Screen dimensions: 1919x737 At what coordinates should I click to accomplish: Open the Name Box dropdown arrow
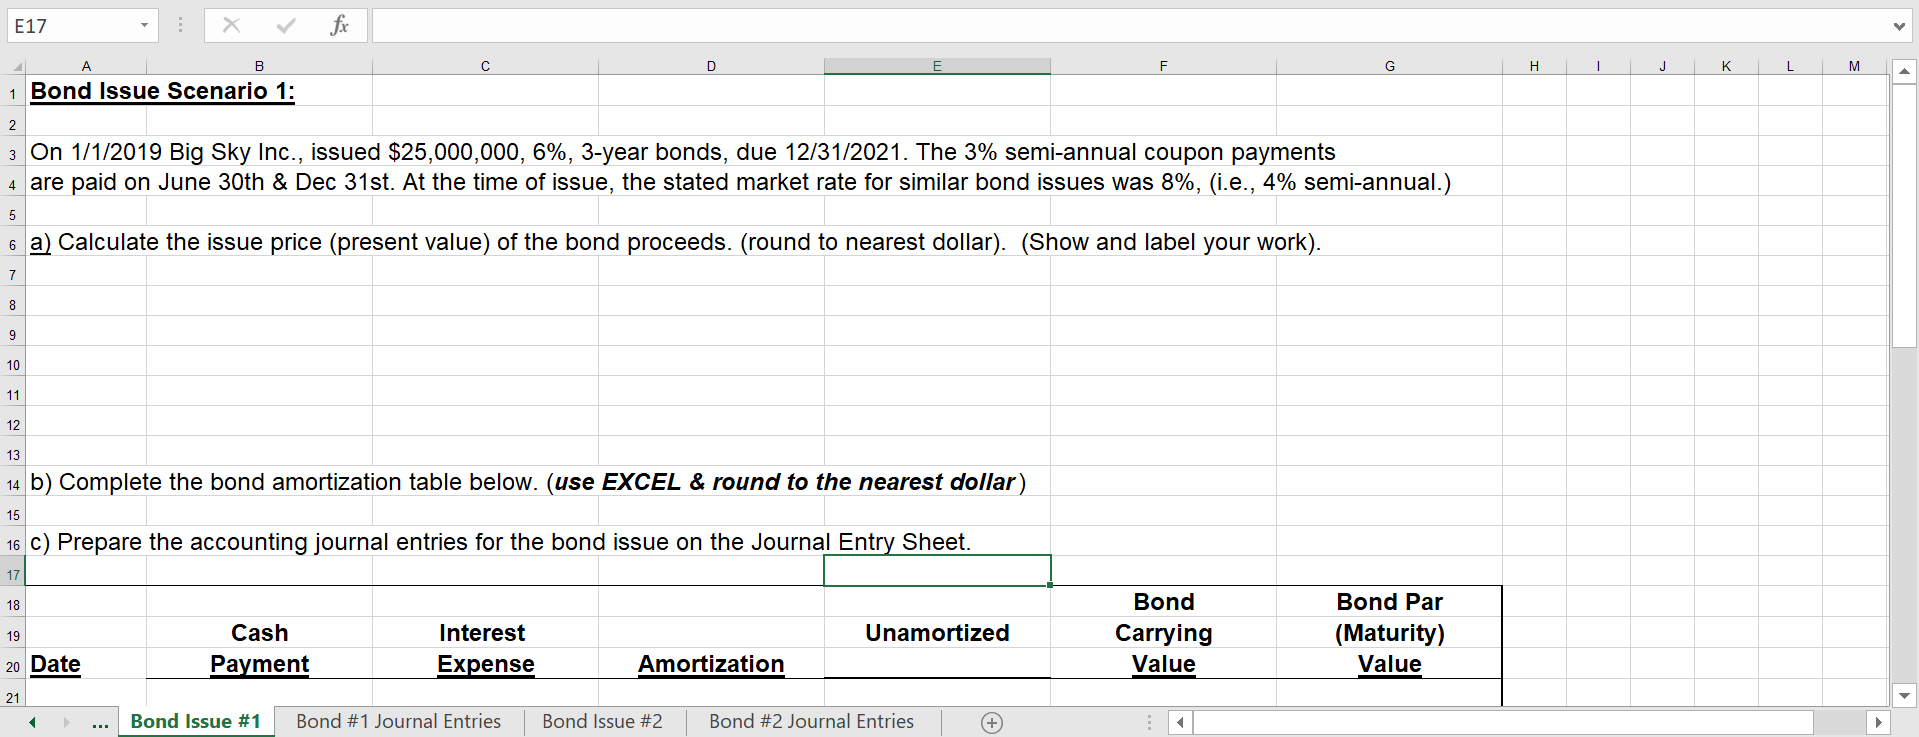coord(144,25)
